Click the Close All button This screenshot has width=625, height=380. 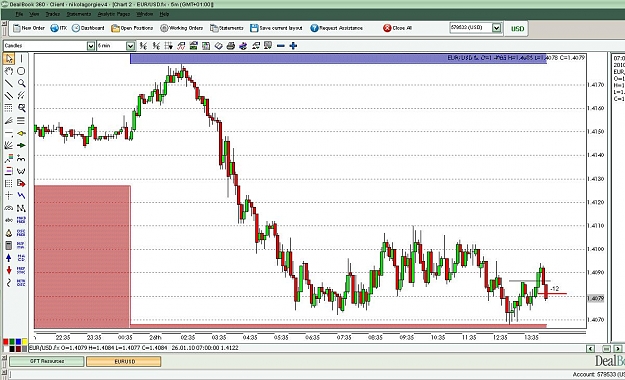397,28
